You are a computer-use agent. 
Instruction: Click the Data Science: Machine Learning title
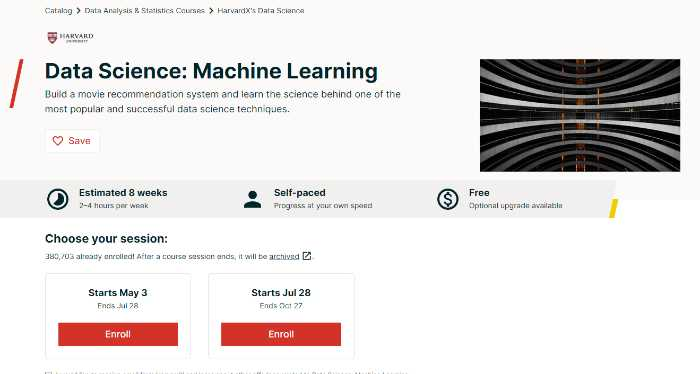pos(212,71)
